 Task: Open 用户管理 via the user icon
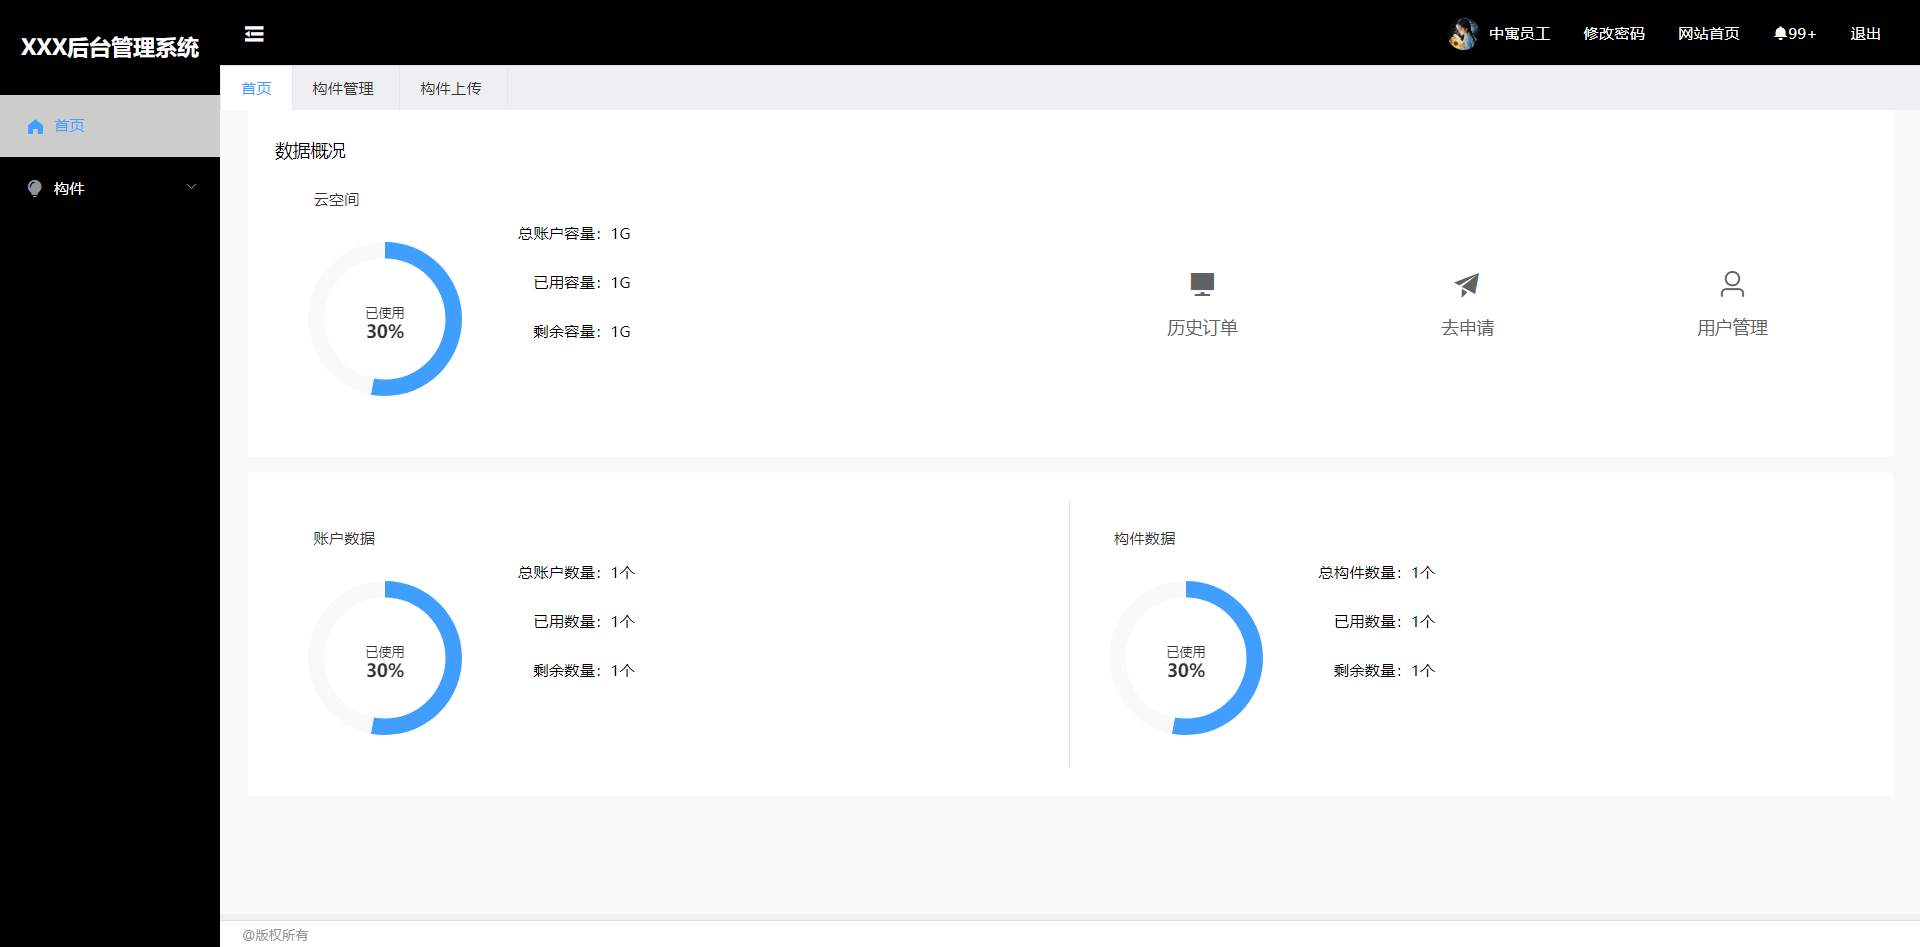(1731, 285)
